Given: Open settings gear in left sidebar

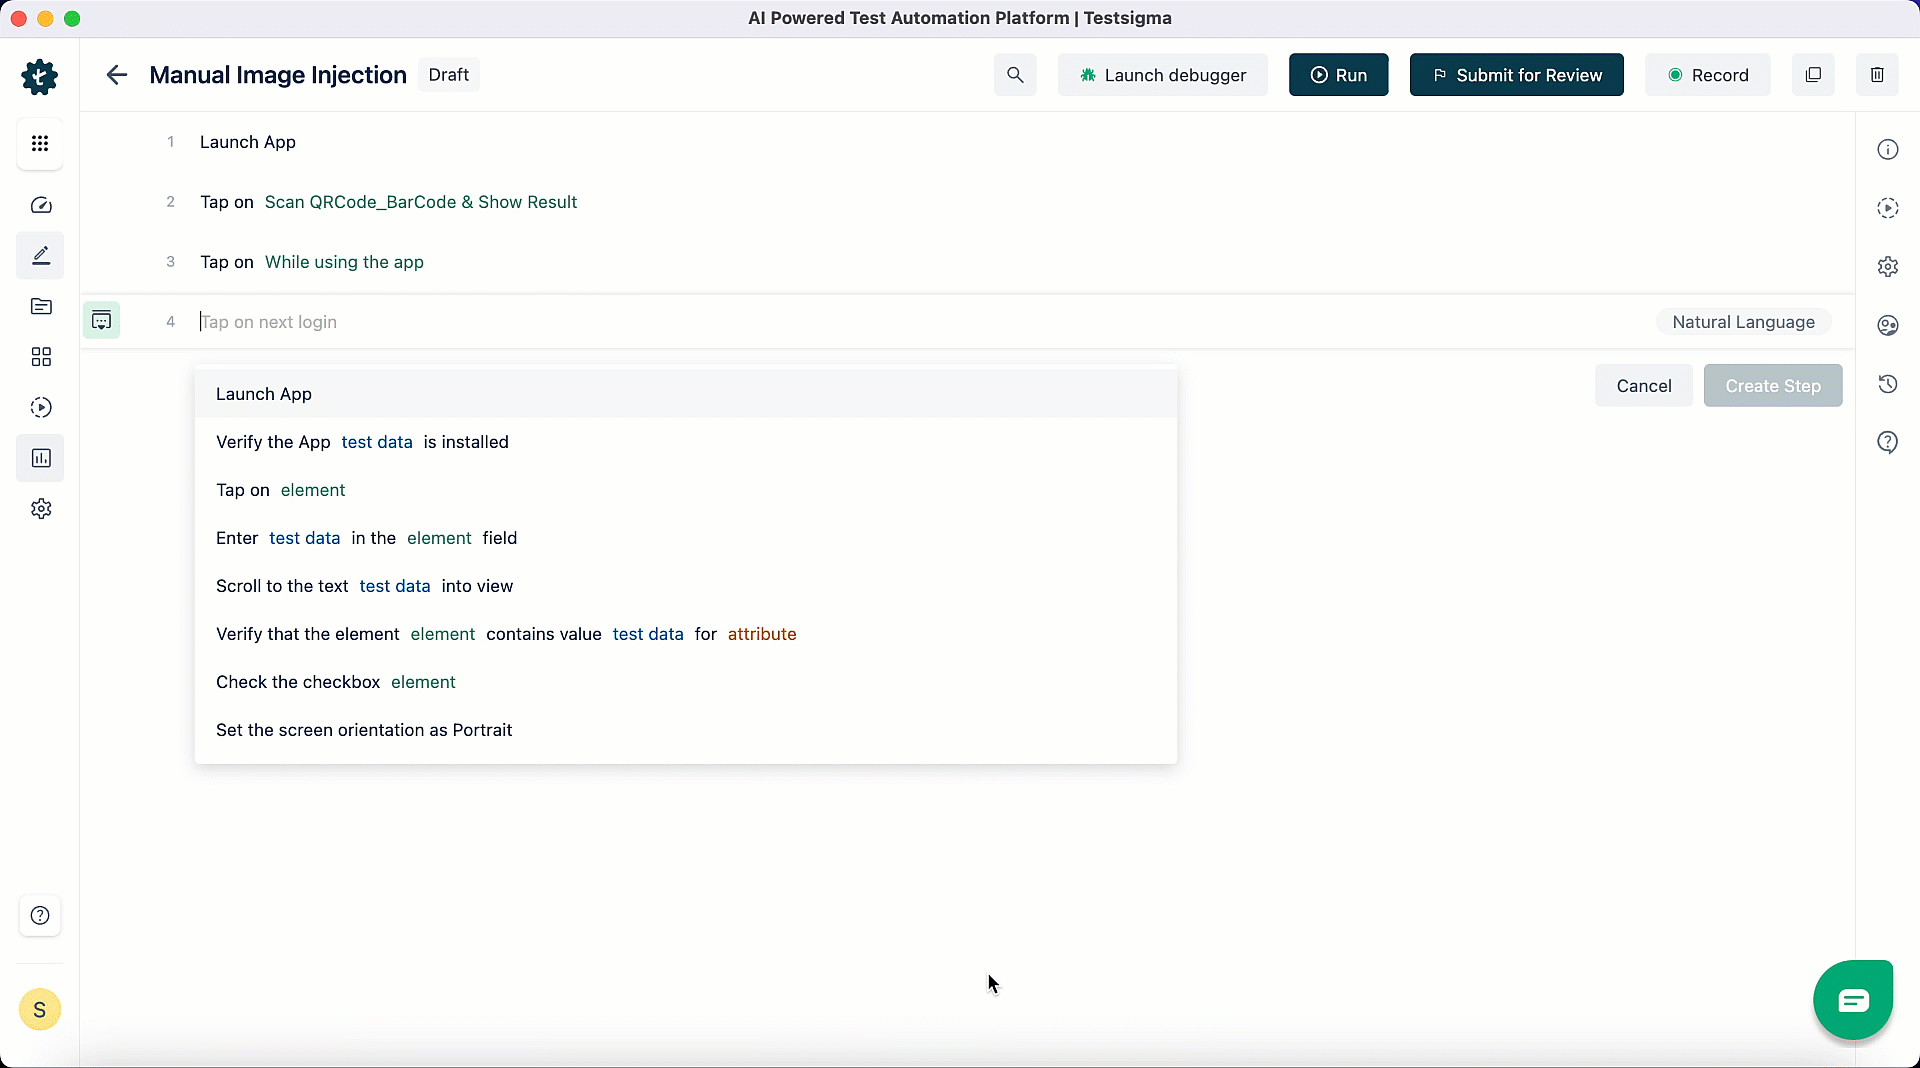Looking at the screenshot, I should [40, 509].
